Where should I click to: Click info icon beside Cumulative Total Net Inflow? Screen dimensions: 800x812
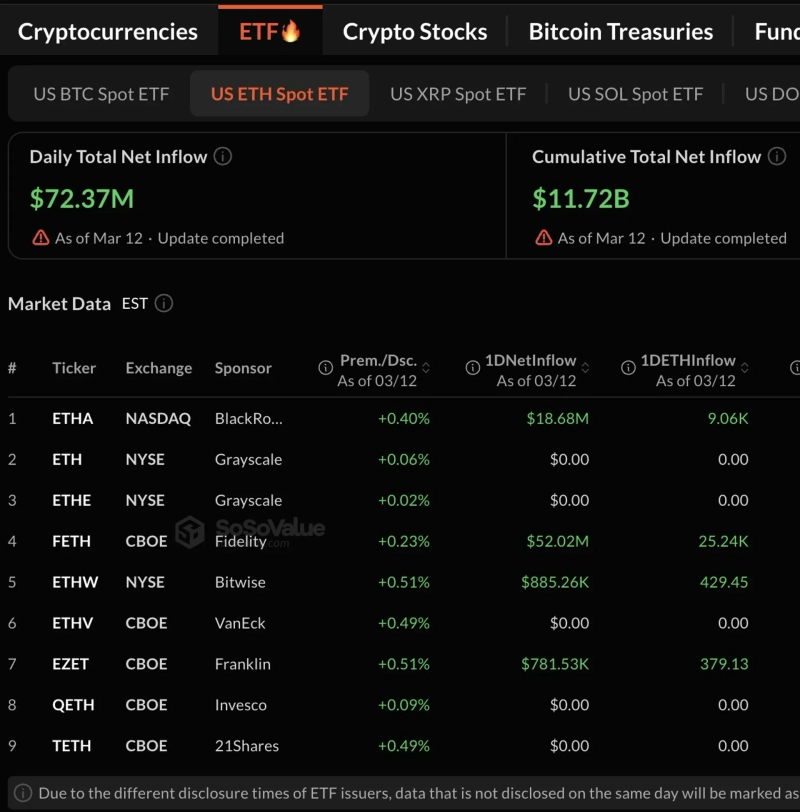tap(777, 157)
